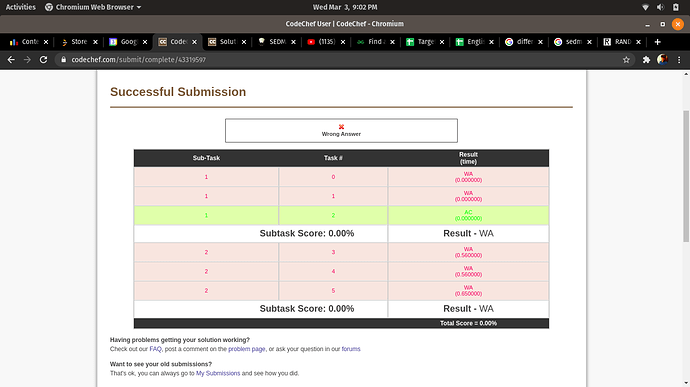Click the Task # column header
The image size is (690, 387).
(333, 158)
